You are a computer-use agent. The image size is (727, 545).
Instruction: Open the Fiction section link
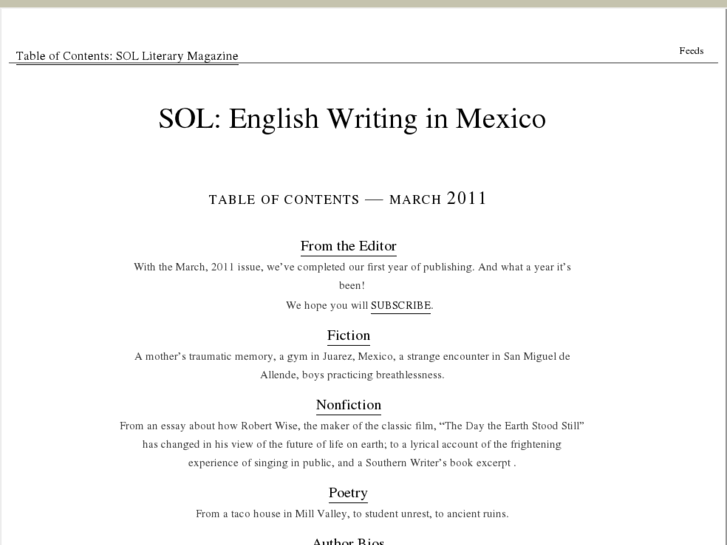pyautogui.click(x=348, y=335)
